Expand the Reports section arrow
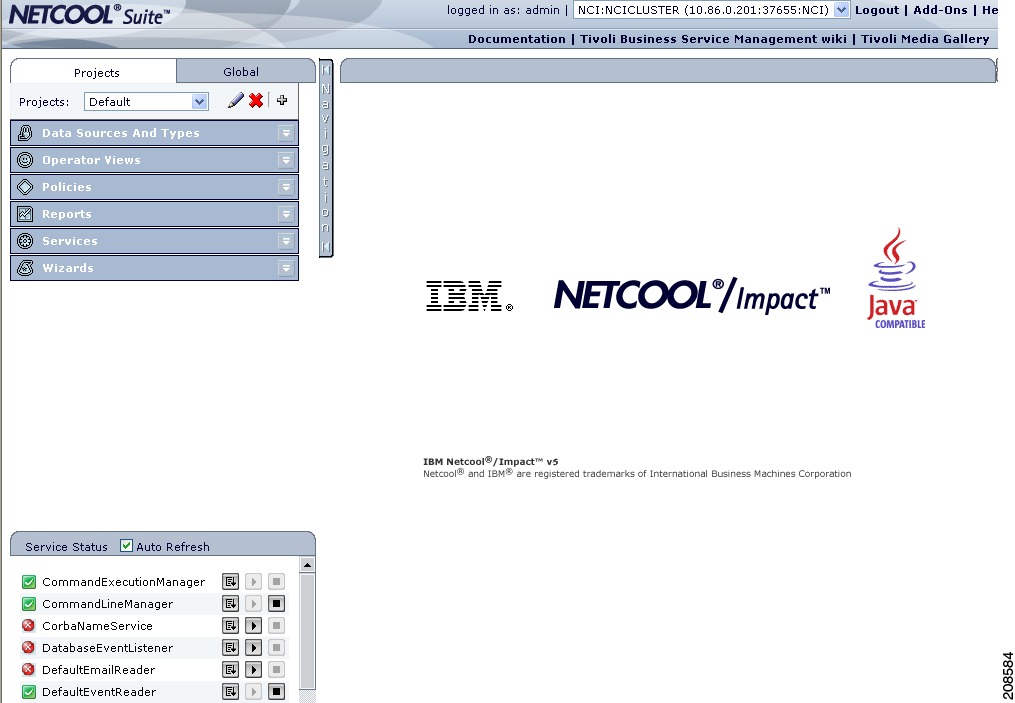This screenshot has width=1015, height=703. click(285, 214)
